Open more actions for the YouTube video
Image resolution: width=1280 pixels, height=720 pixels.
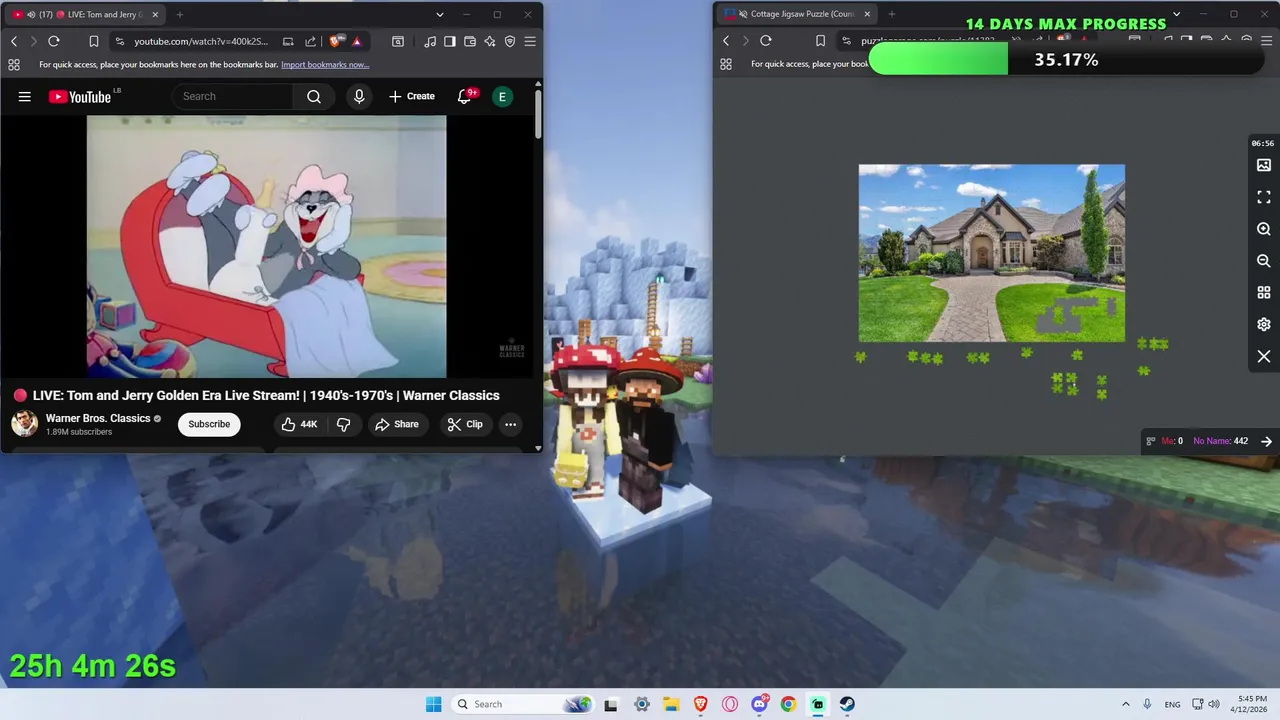coord(510,424)
